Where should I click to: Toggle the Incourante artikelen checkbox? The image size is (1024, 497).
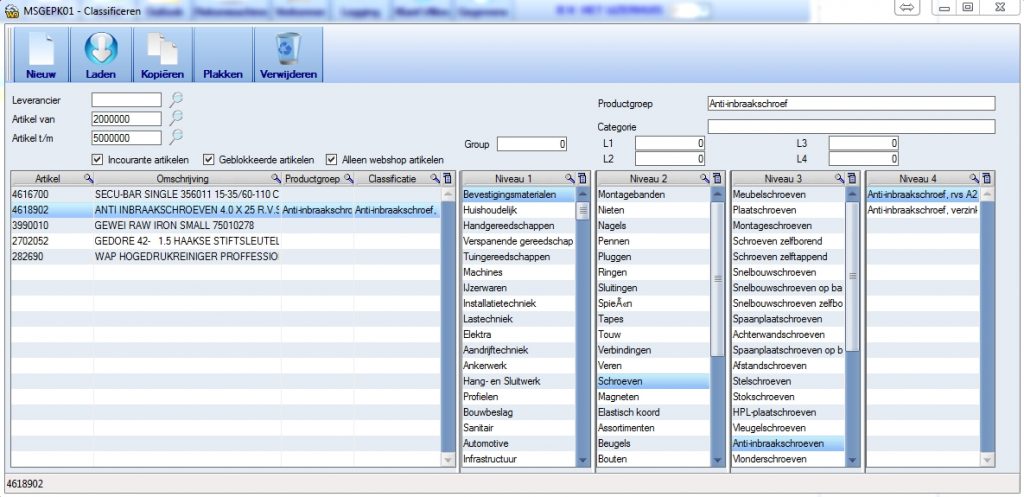coord(97,159)
